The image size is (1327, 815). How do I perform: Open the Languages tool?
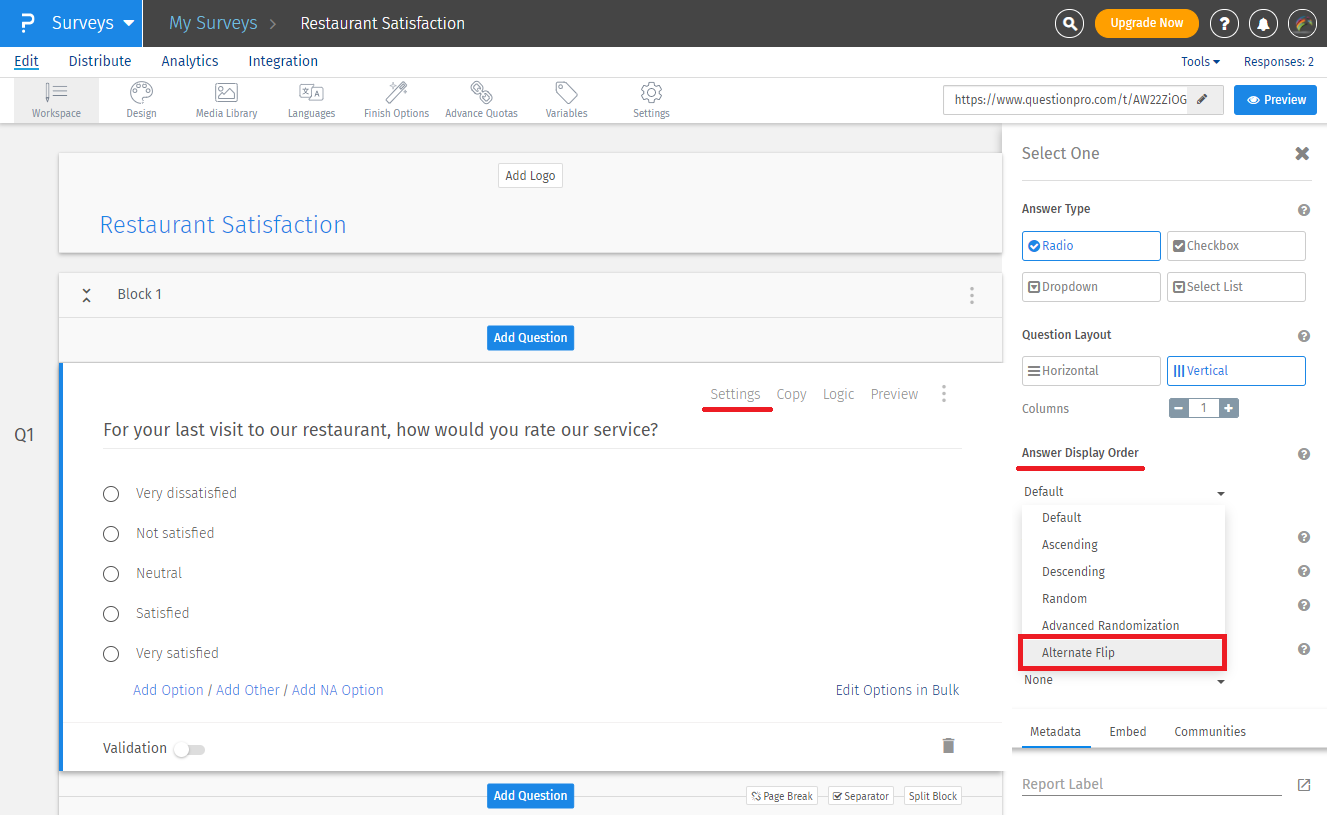(311, 93)
